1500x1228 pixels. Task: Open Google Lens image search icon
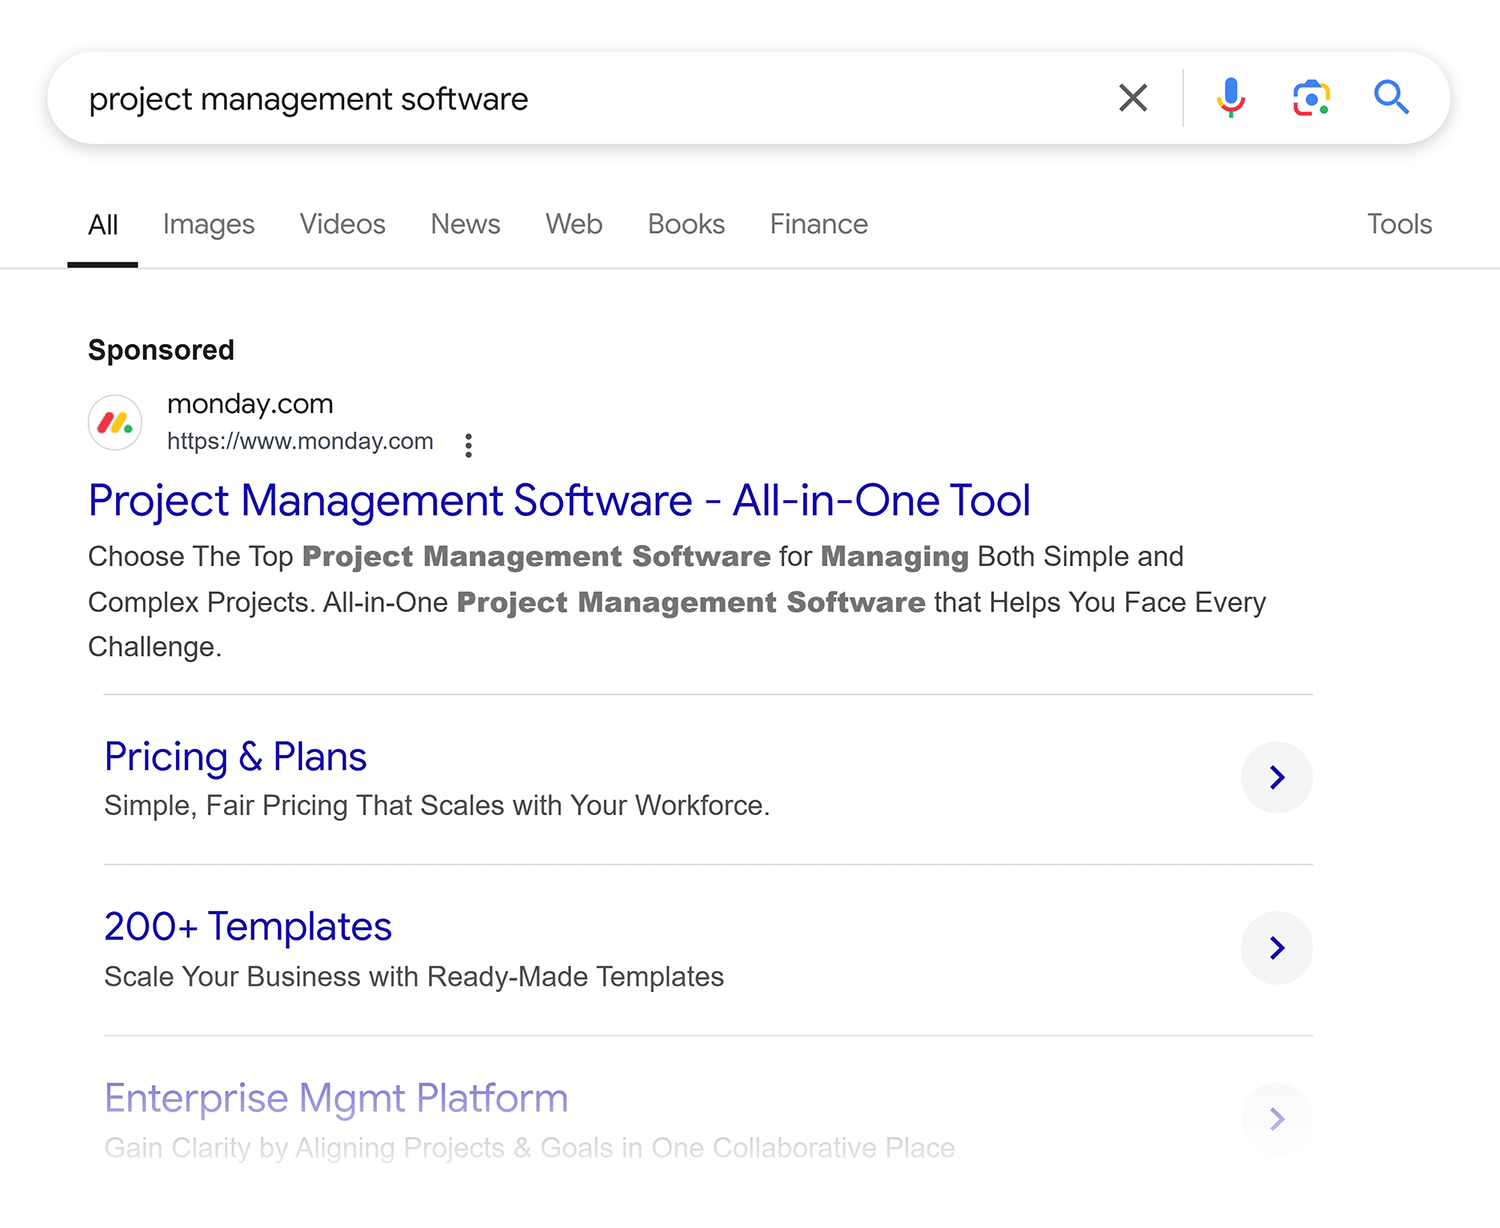(x=1311, y=98)
